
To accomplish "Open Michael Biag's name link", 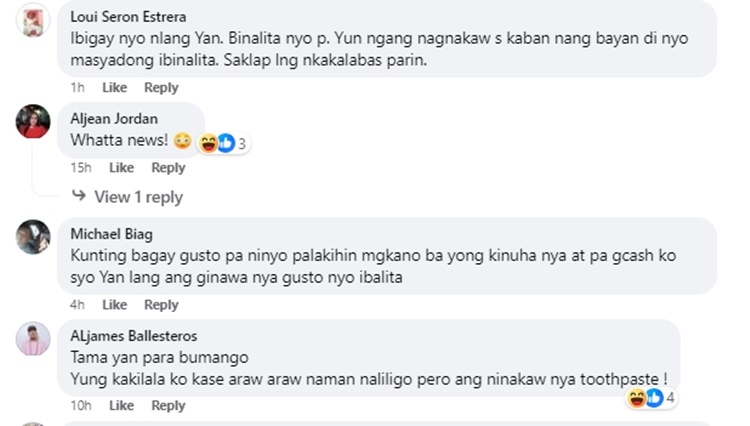I will 111,234.
